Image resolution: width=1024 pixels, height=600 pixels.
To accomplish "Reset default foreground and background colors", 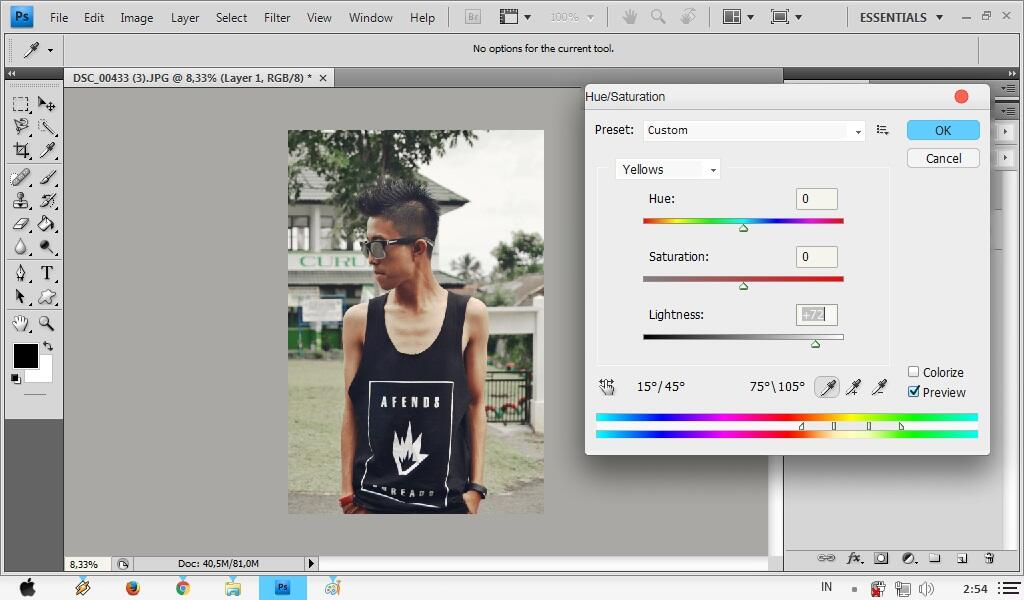I will [16, 378].
